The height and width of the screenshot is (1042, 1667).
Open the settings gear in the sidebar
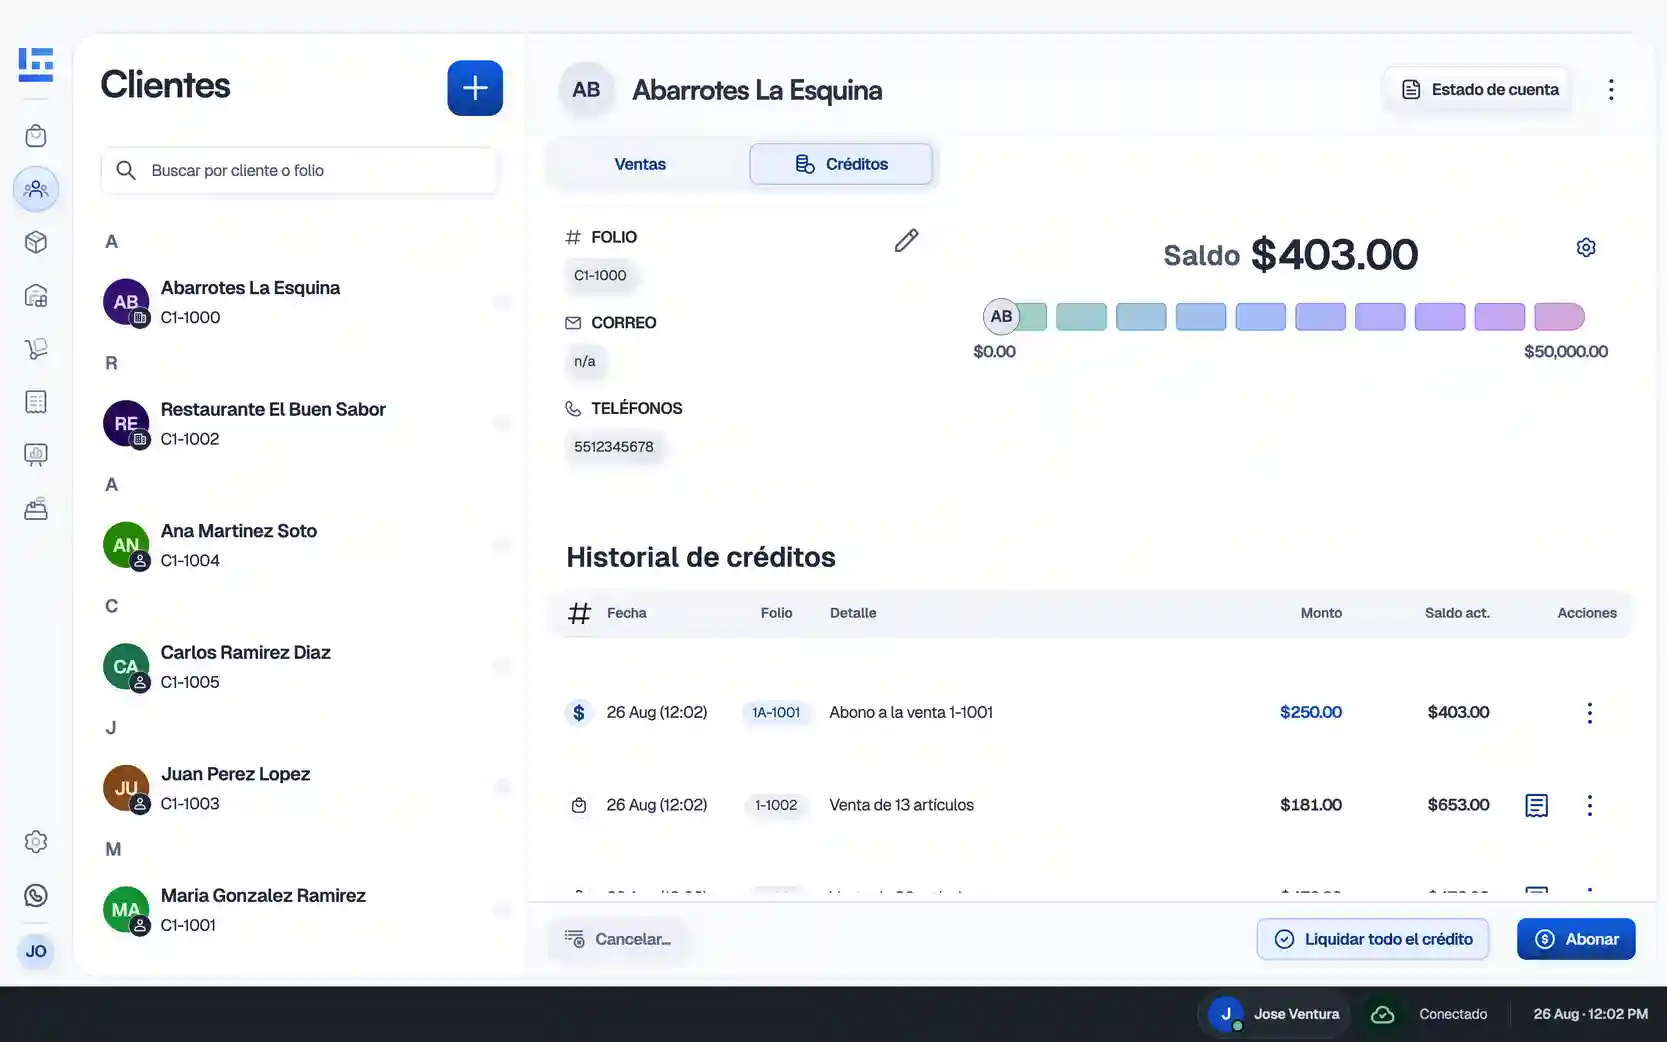pos(36,842)
